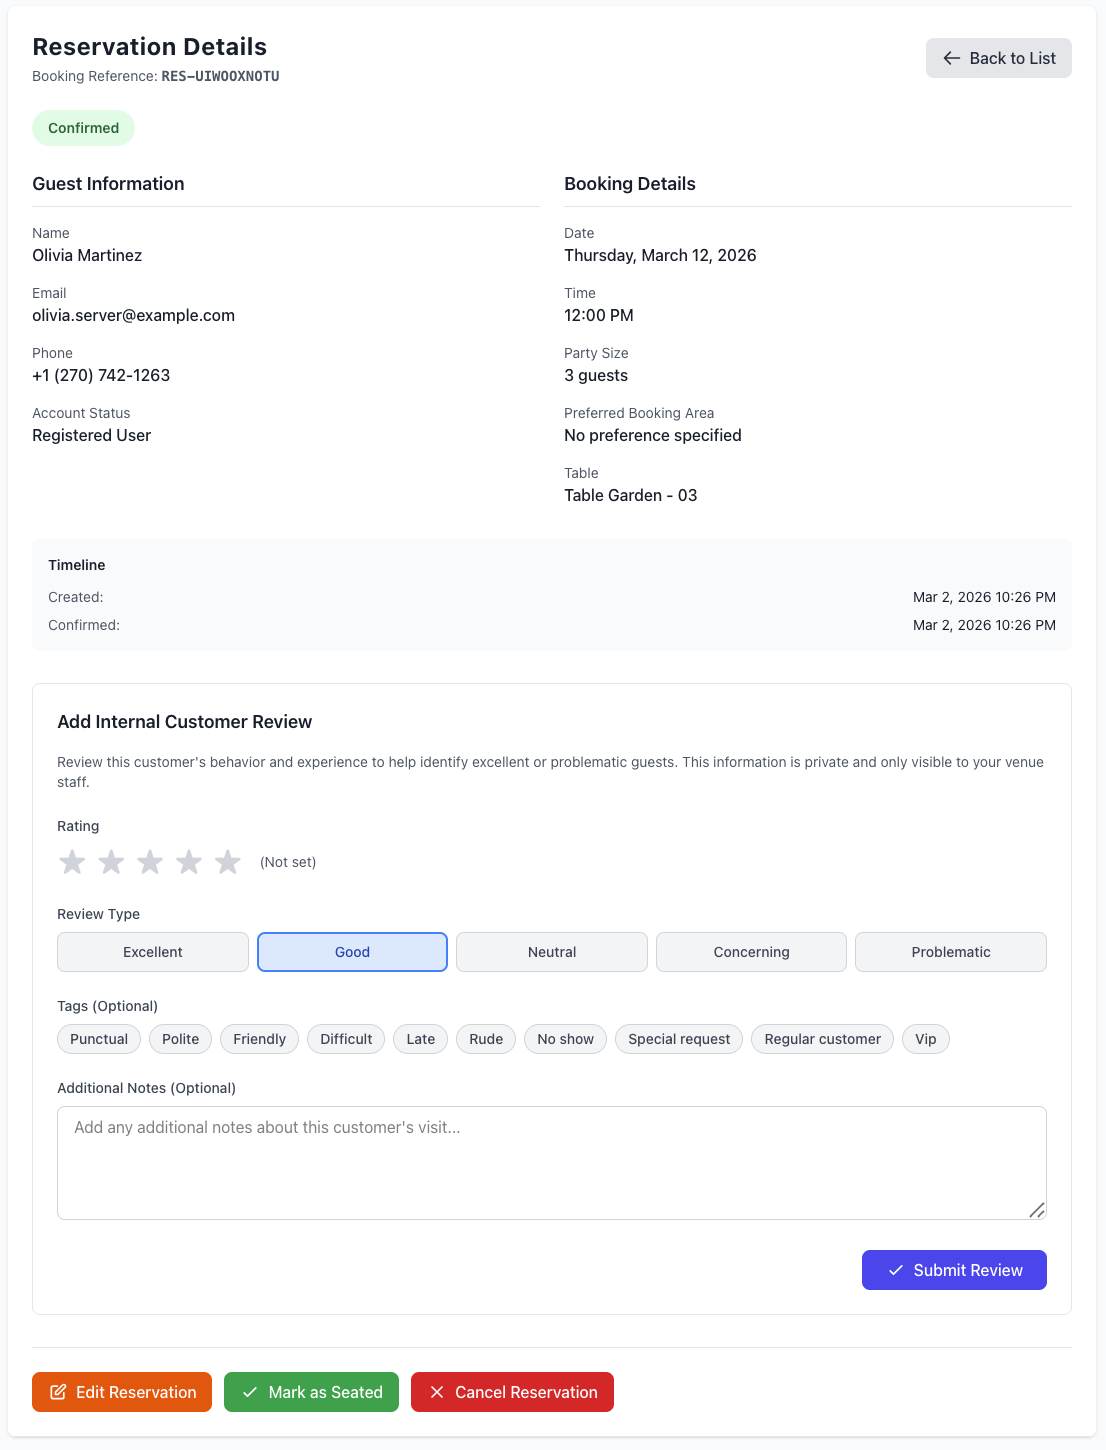1106x1450 pixels.
Task: Submit the internal customer review
Action: pos(954,1270)
